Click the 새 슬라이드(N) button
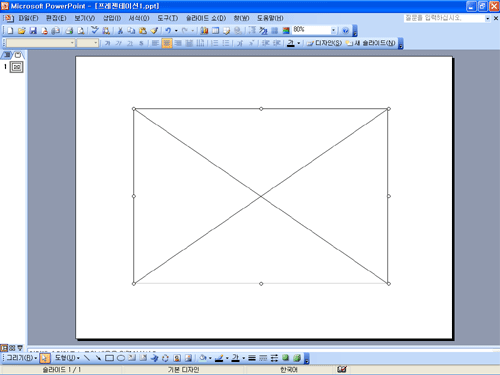Image resolution: width=500 pixels, height=375 pixels. (x=371, y=43)
